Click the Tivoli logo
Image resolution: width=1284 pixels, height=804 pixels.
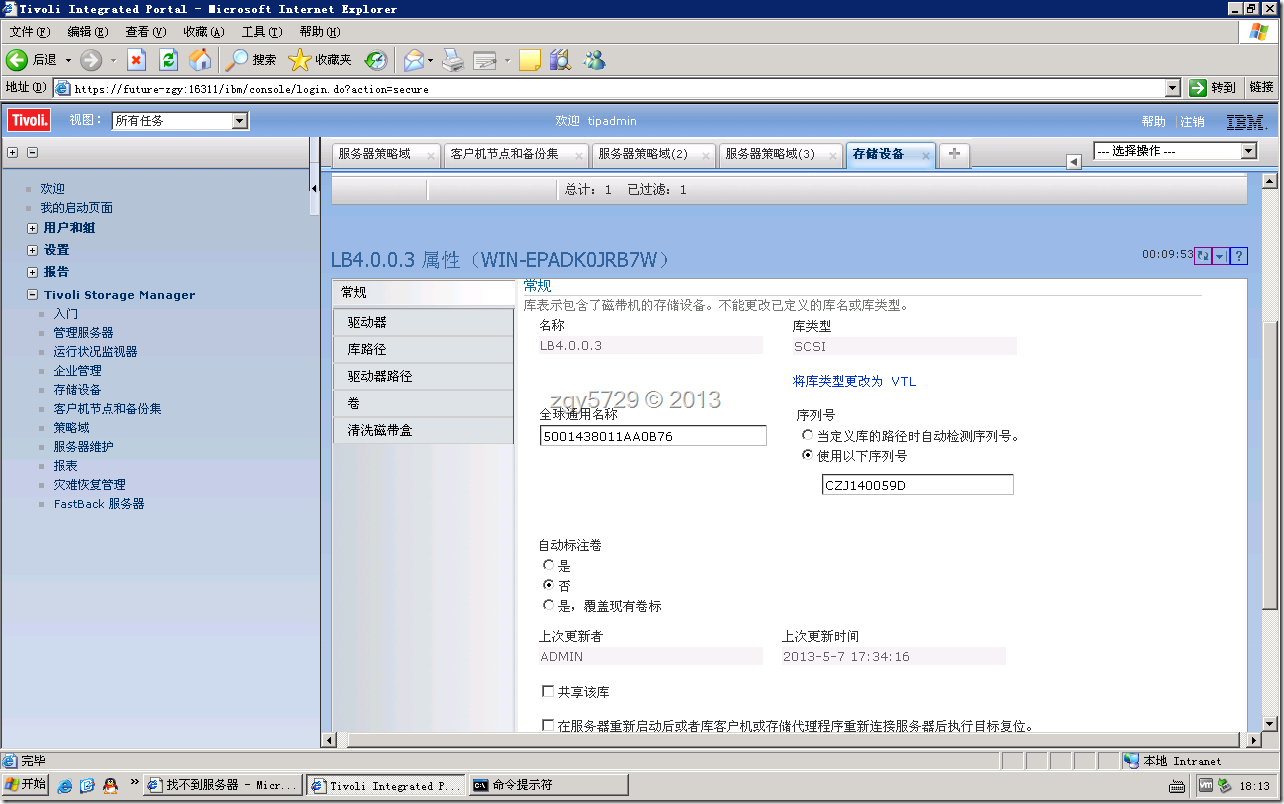30,121
